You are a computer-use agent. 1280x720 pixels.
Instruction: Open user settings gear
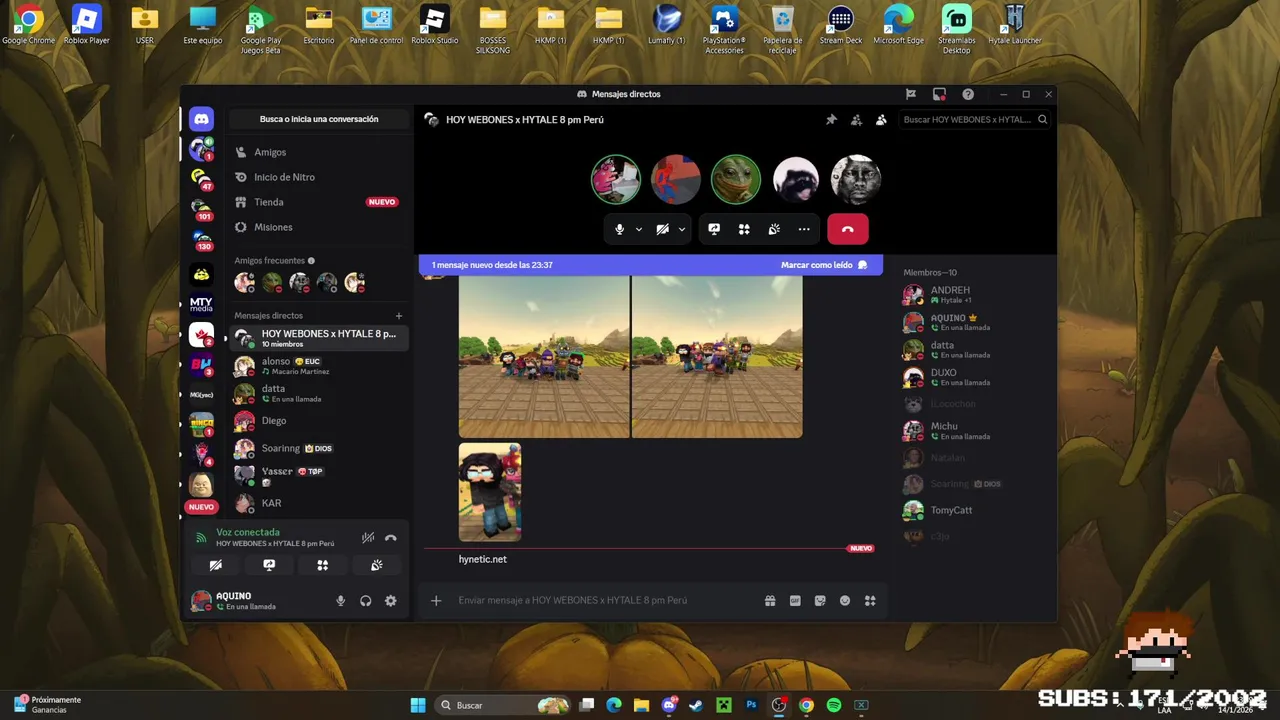coord(391,601)
